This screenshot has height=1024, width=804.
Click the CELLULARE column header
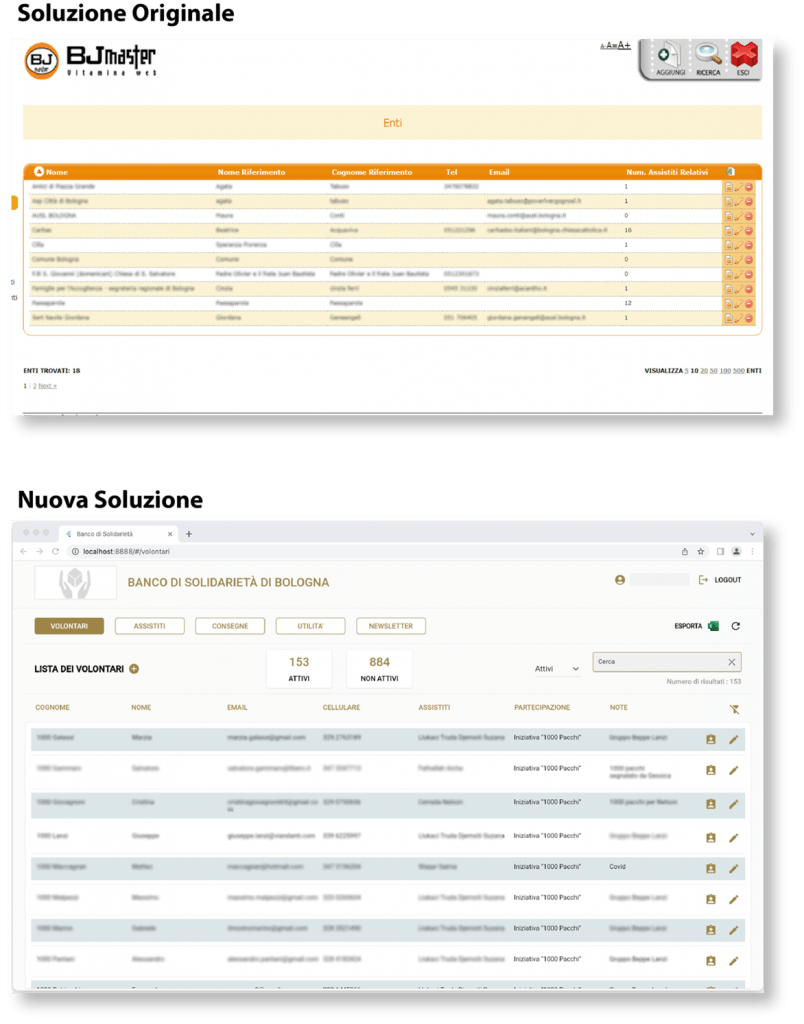tap(341, 707)
